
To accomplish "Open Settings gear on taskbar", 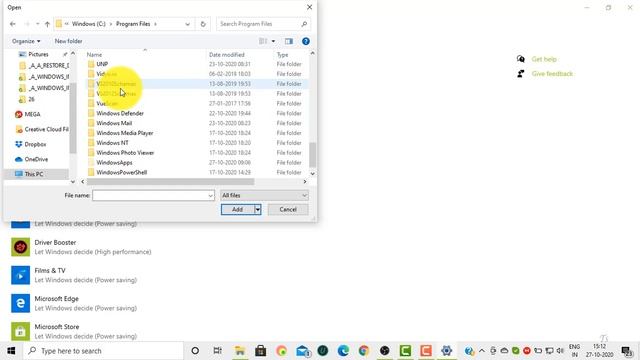I will 447,351.
